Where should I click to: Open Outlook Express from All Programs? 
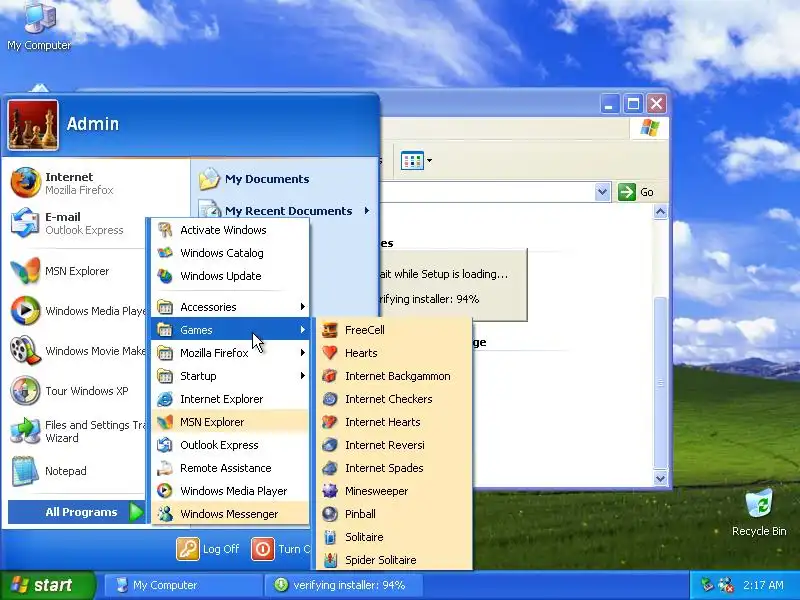tap(230, 445)
